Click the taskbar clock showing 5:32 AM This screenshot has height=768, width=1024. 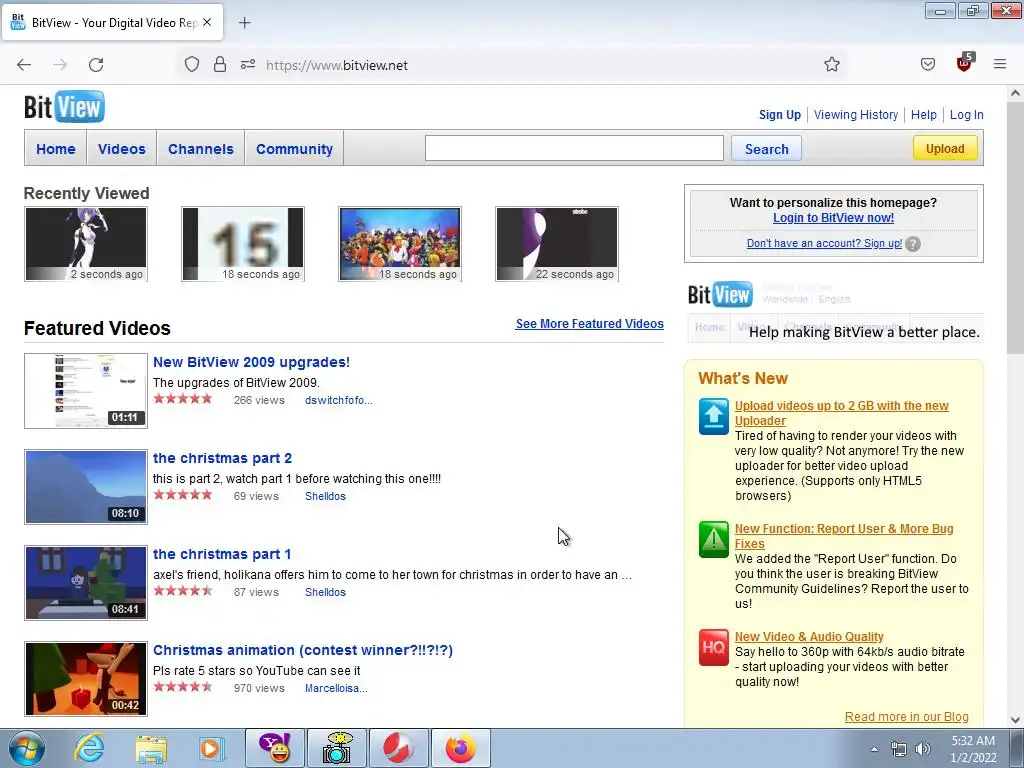coord(973,749)
